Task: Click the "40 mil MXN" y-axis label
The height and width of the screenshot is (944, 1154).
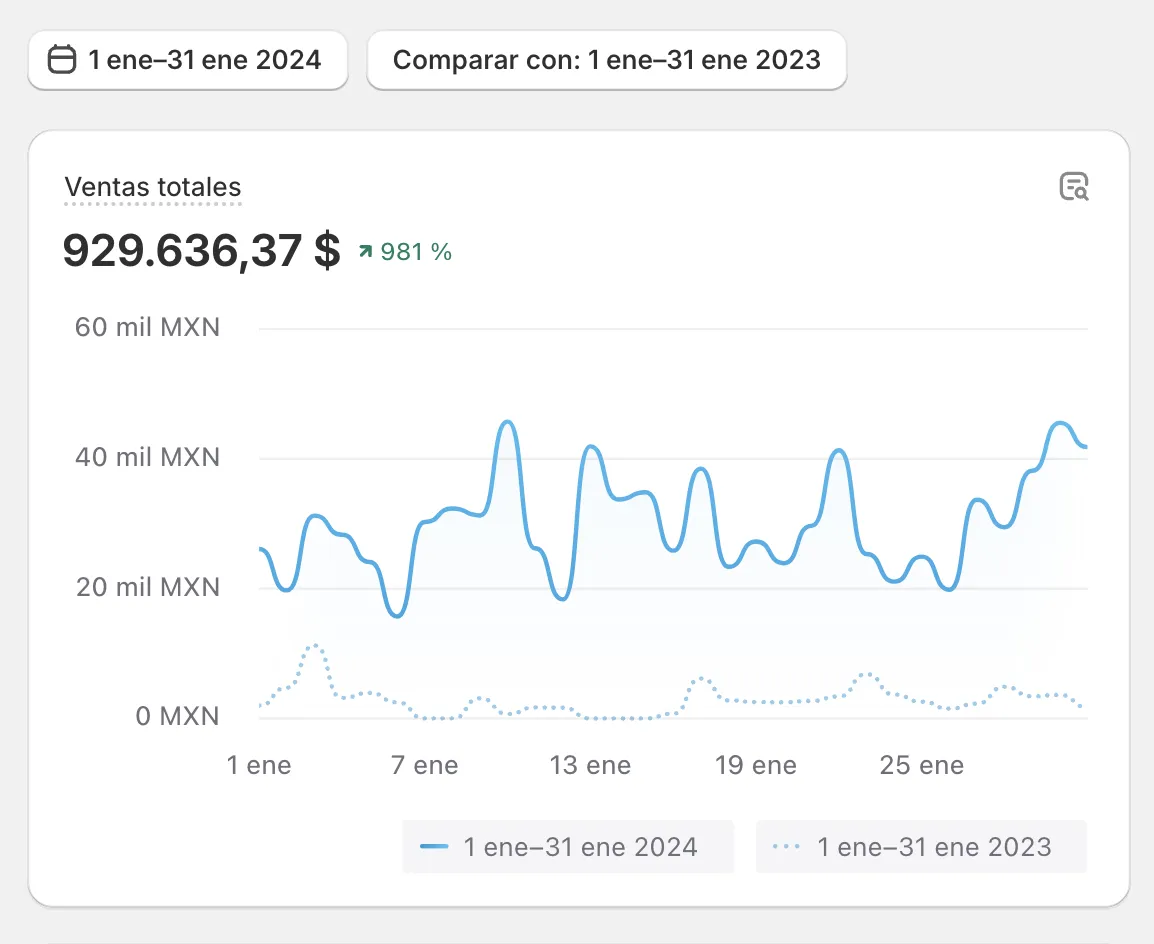Action: pyautogui.click(x=147, y=457)
